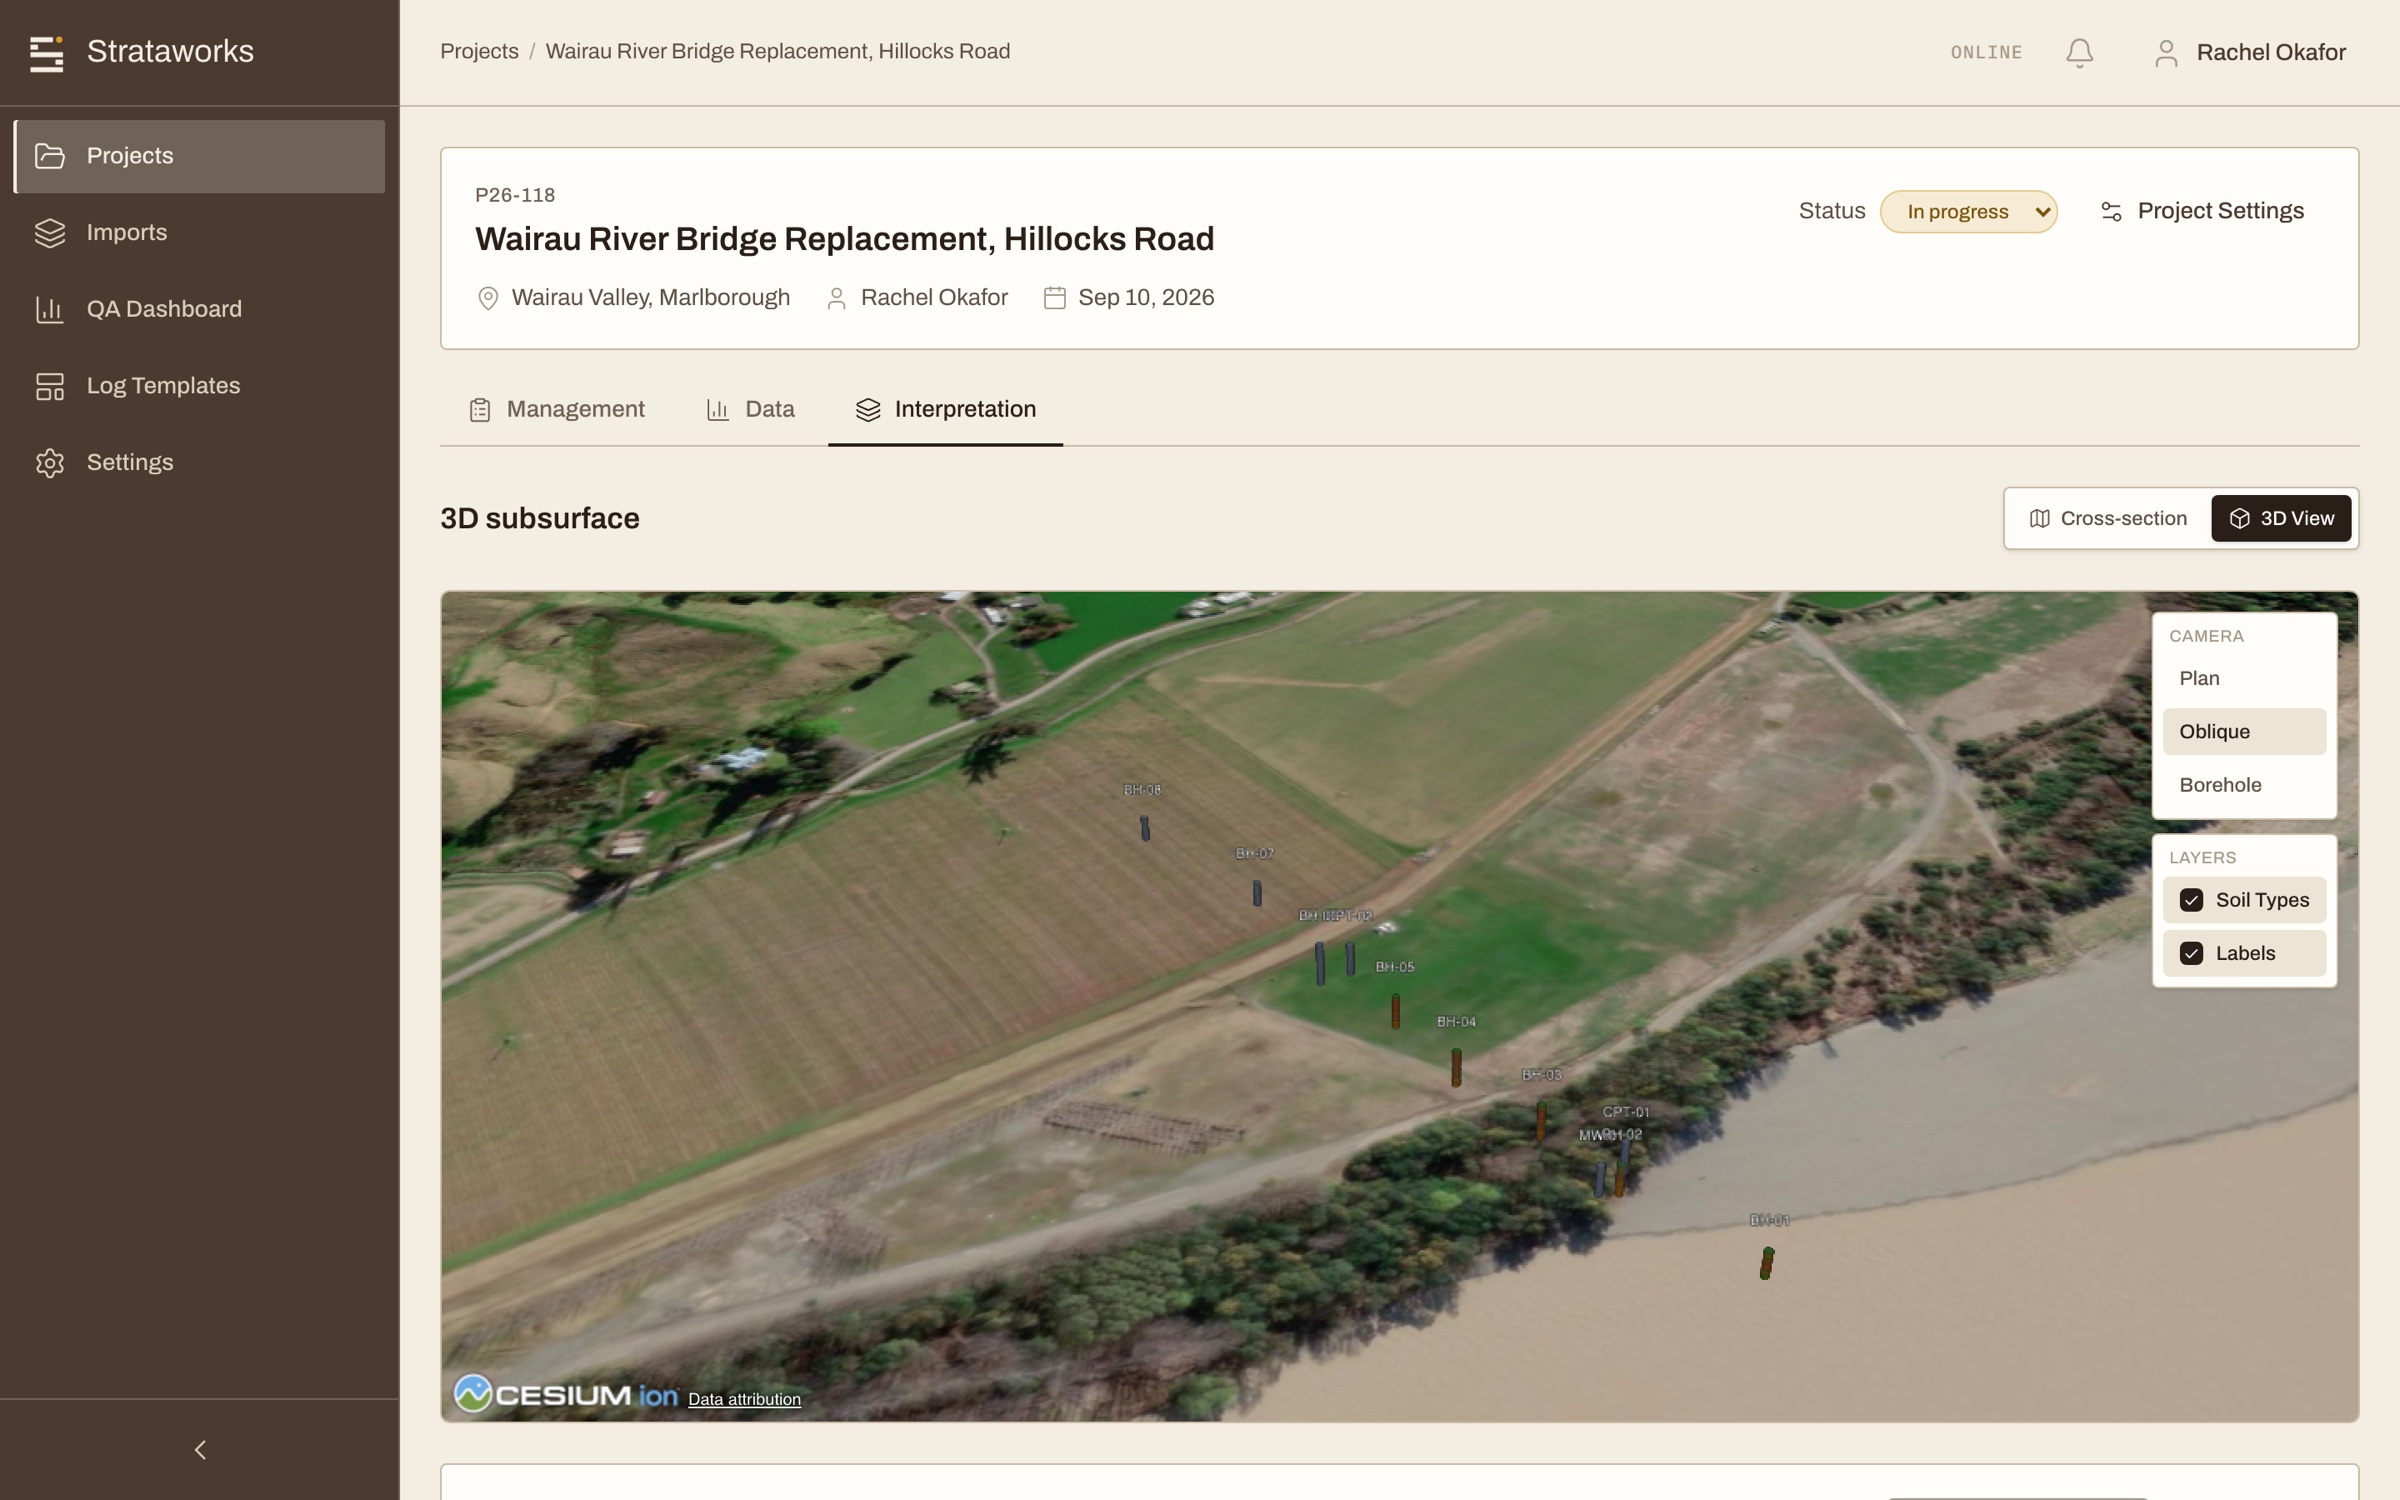Click the location pin icon next to Wairau Valley

(x=488, y=298)
